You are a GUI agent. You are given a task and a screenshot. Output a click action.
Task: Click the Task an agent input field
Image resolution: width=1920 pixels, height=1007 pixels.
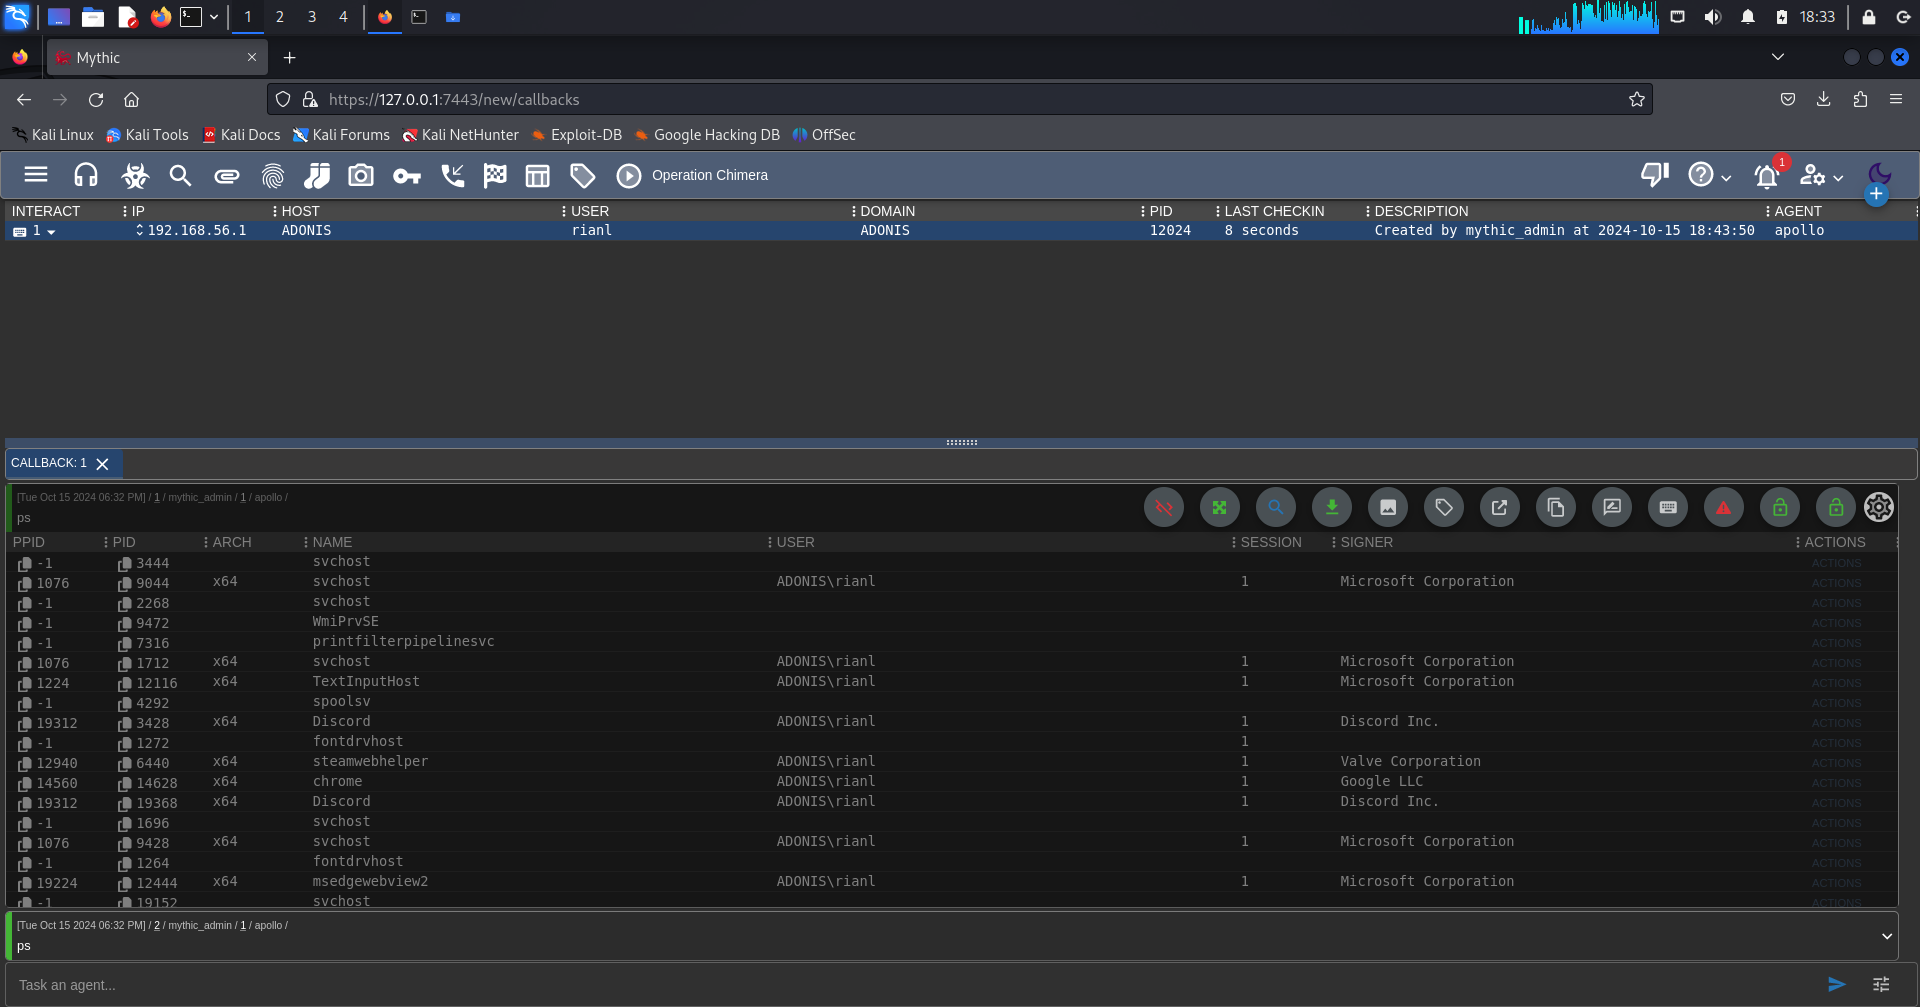(x=900, y=985)
